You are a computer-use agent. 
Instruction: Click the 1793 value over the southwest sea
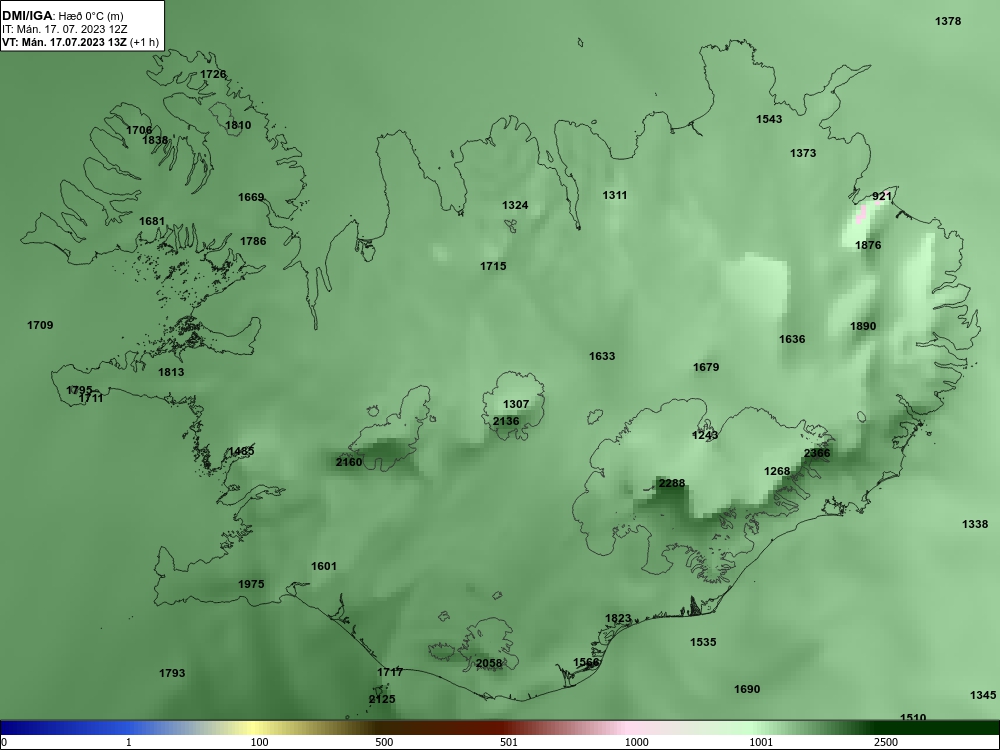click(172, 673)
